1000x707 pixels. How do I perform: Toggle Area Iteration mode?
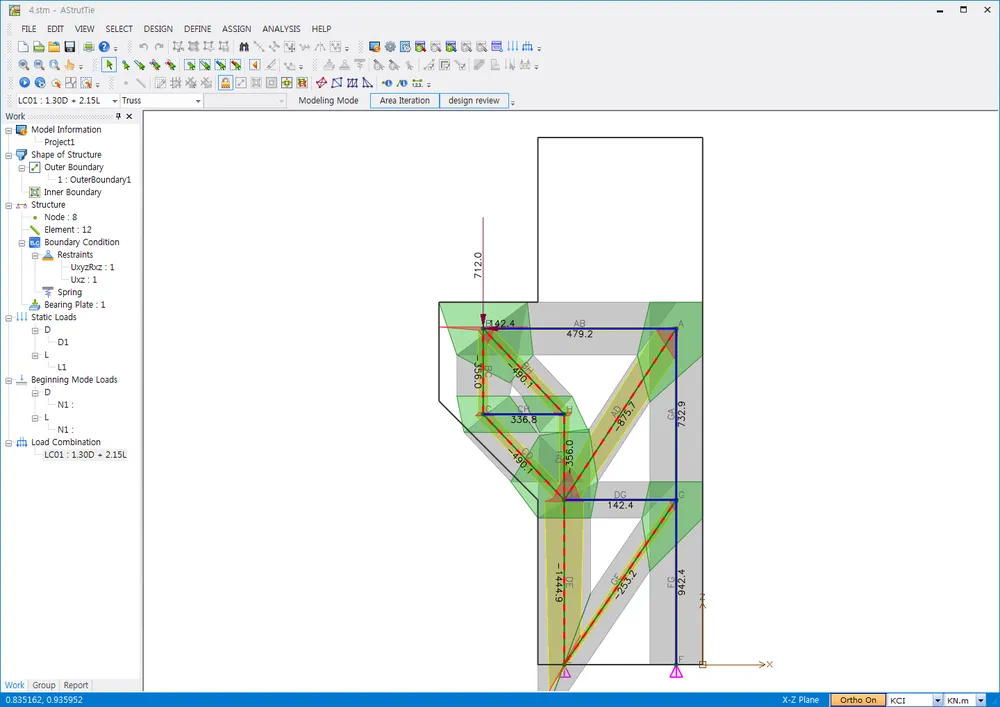(x=405, y=101)
